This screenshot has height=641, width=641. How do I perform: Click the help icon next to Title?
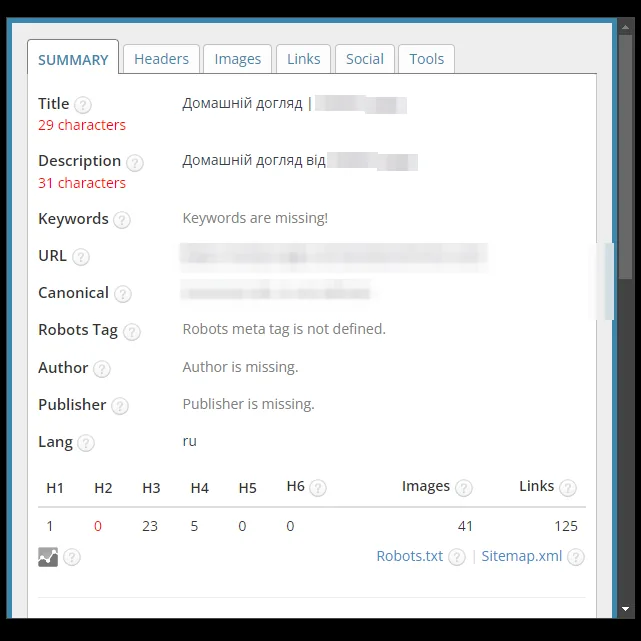click(83, 105)
